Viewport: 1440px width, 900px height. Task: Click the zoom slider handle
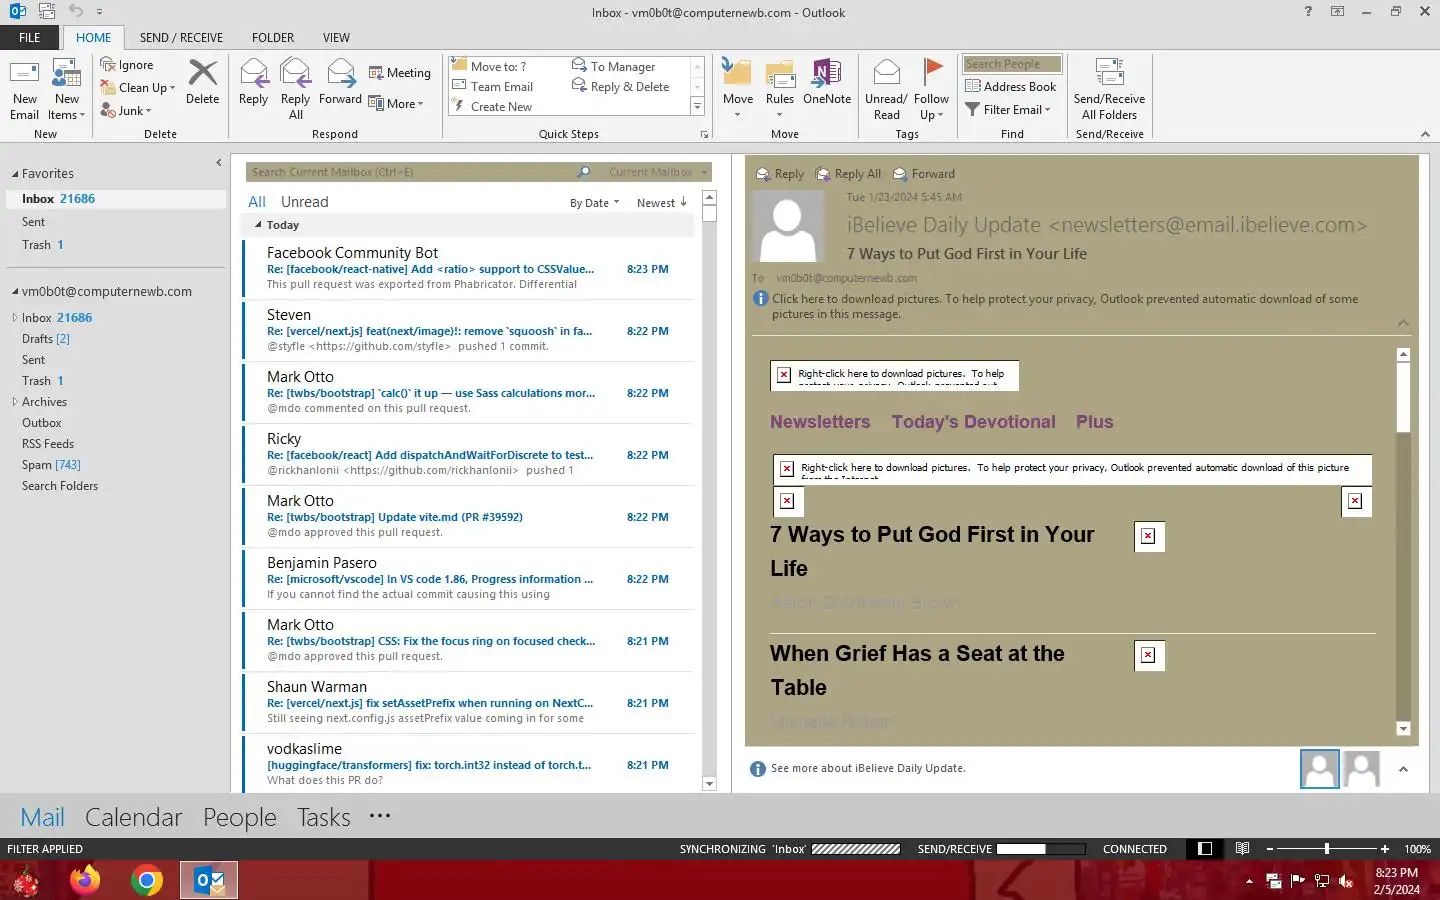point(1327,848)
